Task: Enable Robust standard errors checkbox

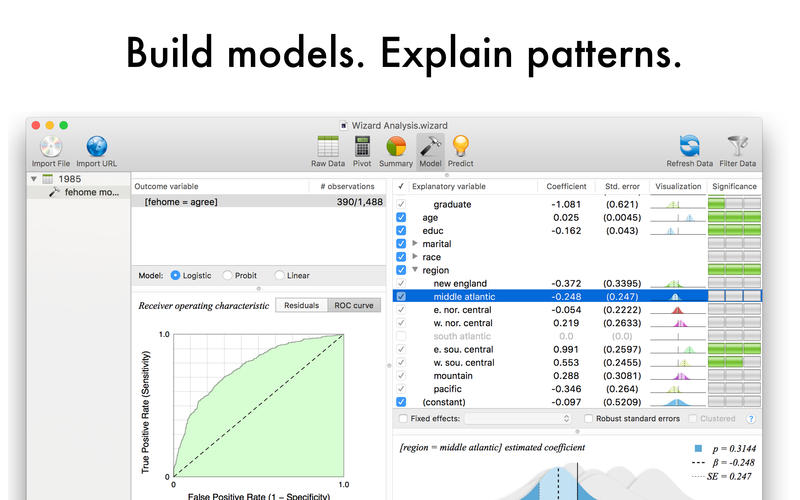Action: coord(590,418)
